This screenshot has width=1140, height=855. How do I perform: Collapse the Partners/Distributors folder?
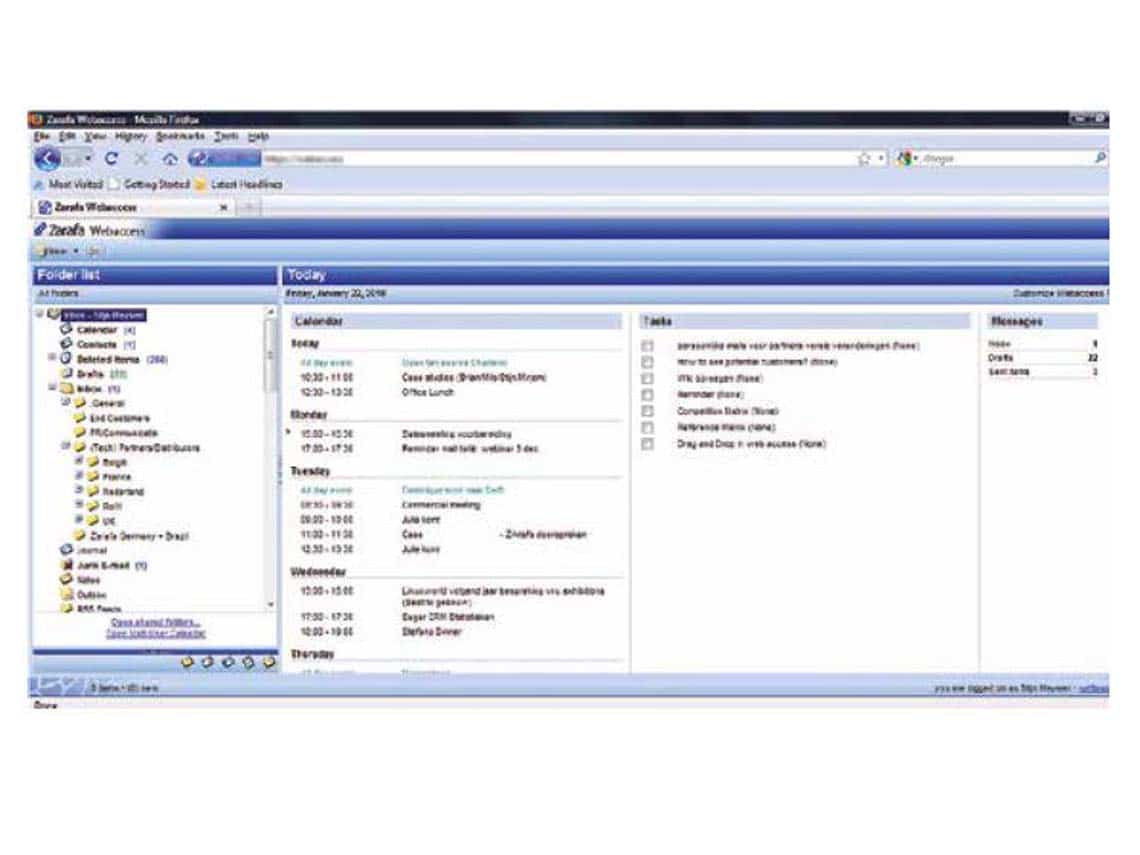pyautogui.click(x=65, y=446)
